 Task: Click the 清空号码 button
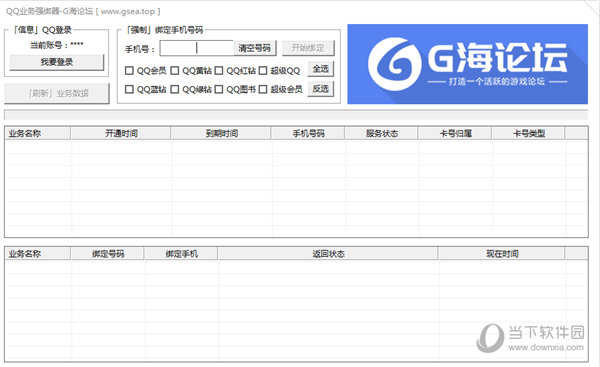pyautogui.click(x=254, y=48)
